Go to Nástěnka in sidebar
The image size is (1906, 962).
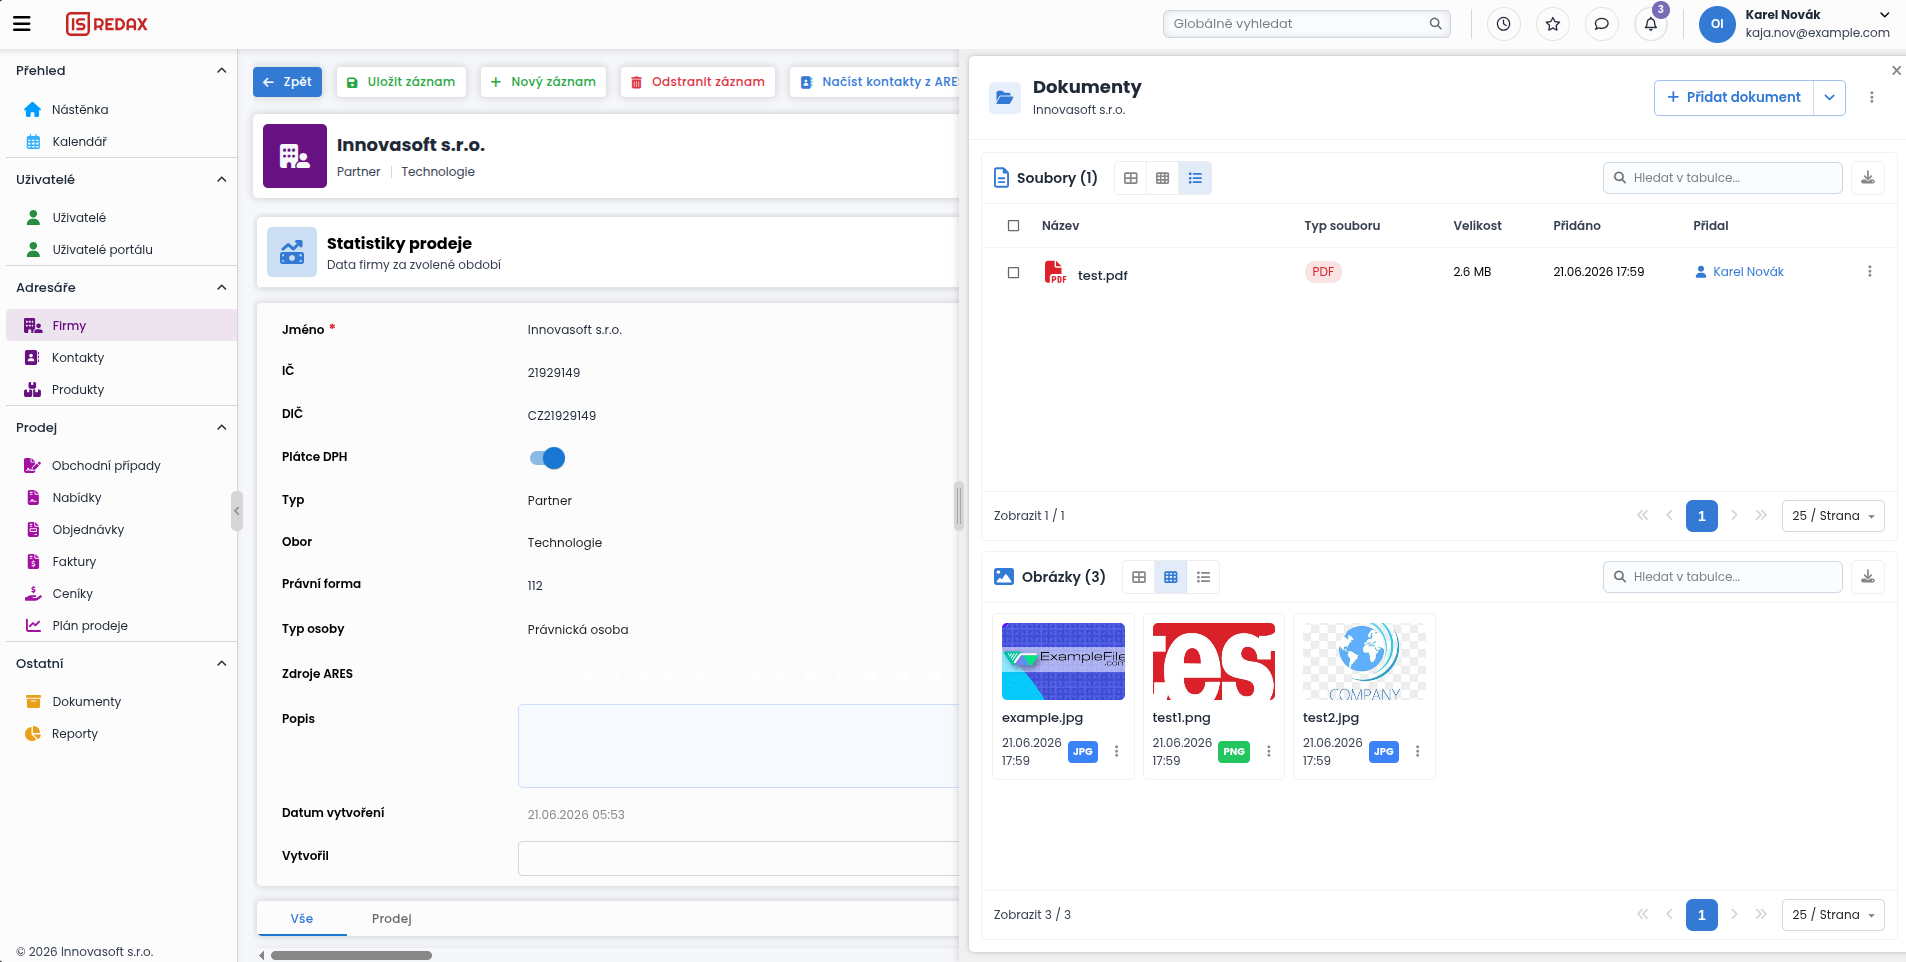(80, 110)
